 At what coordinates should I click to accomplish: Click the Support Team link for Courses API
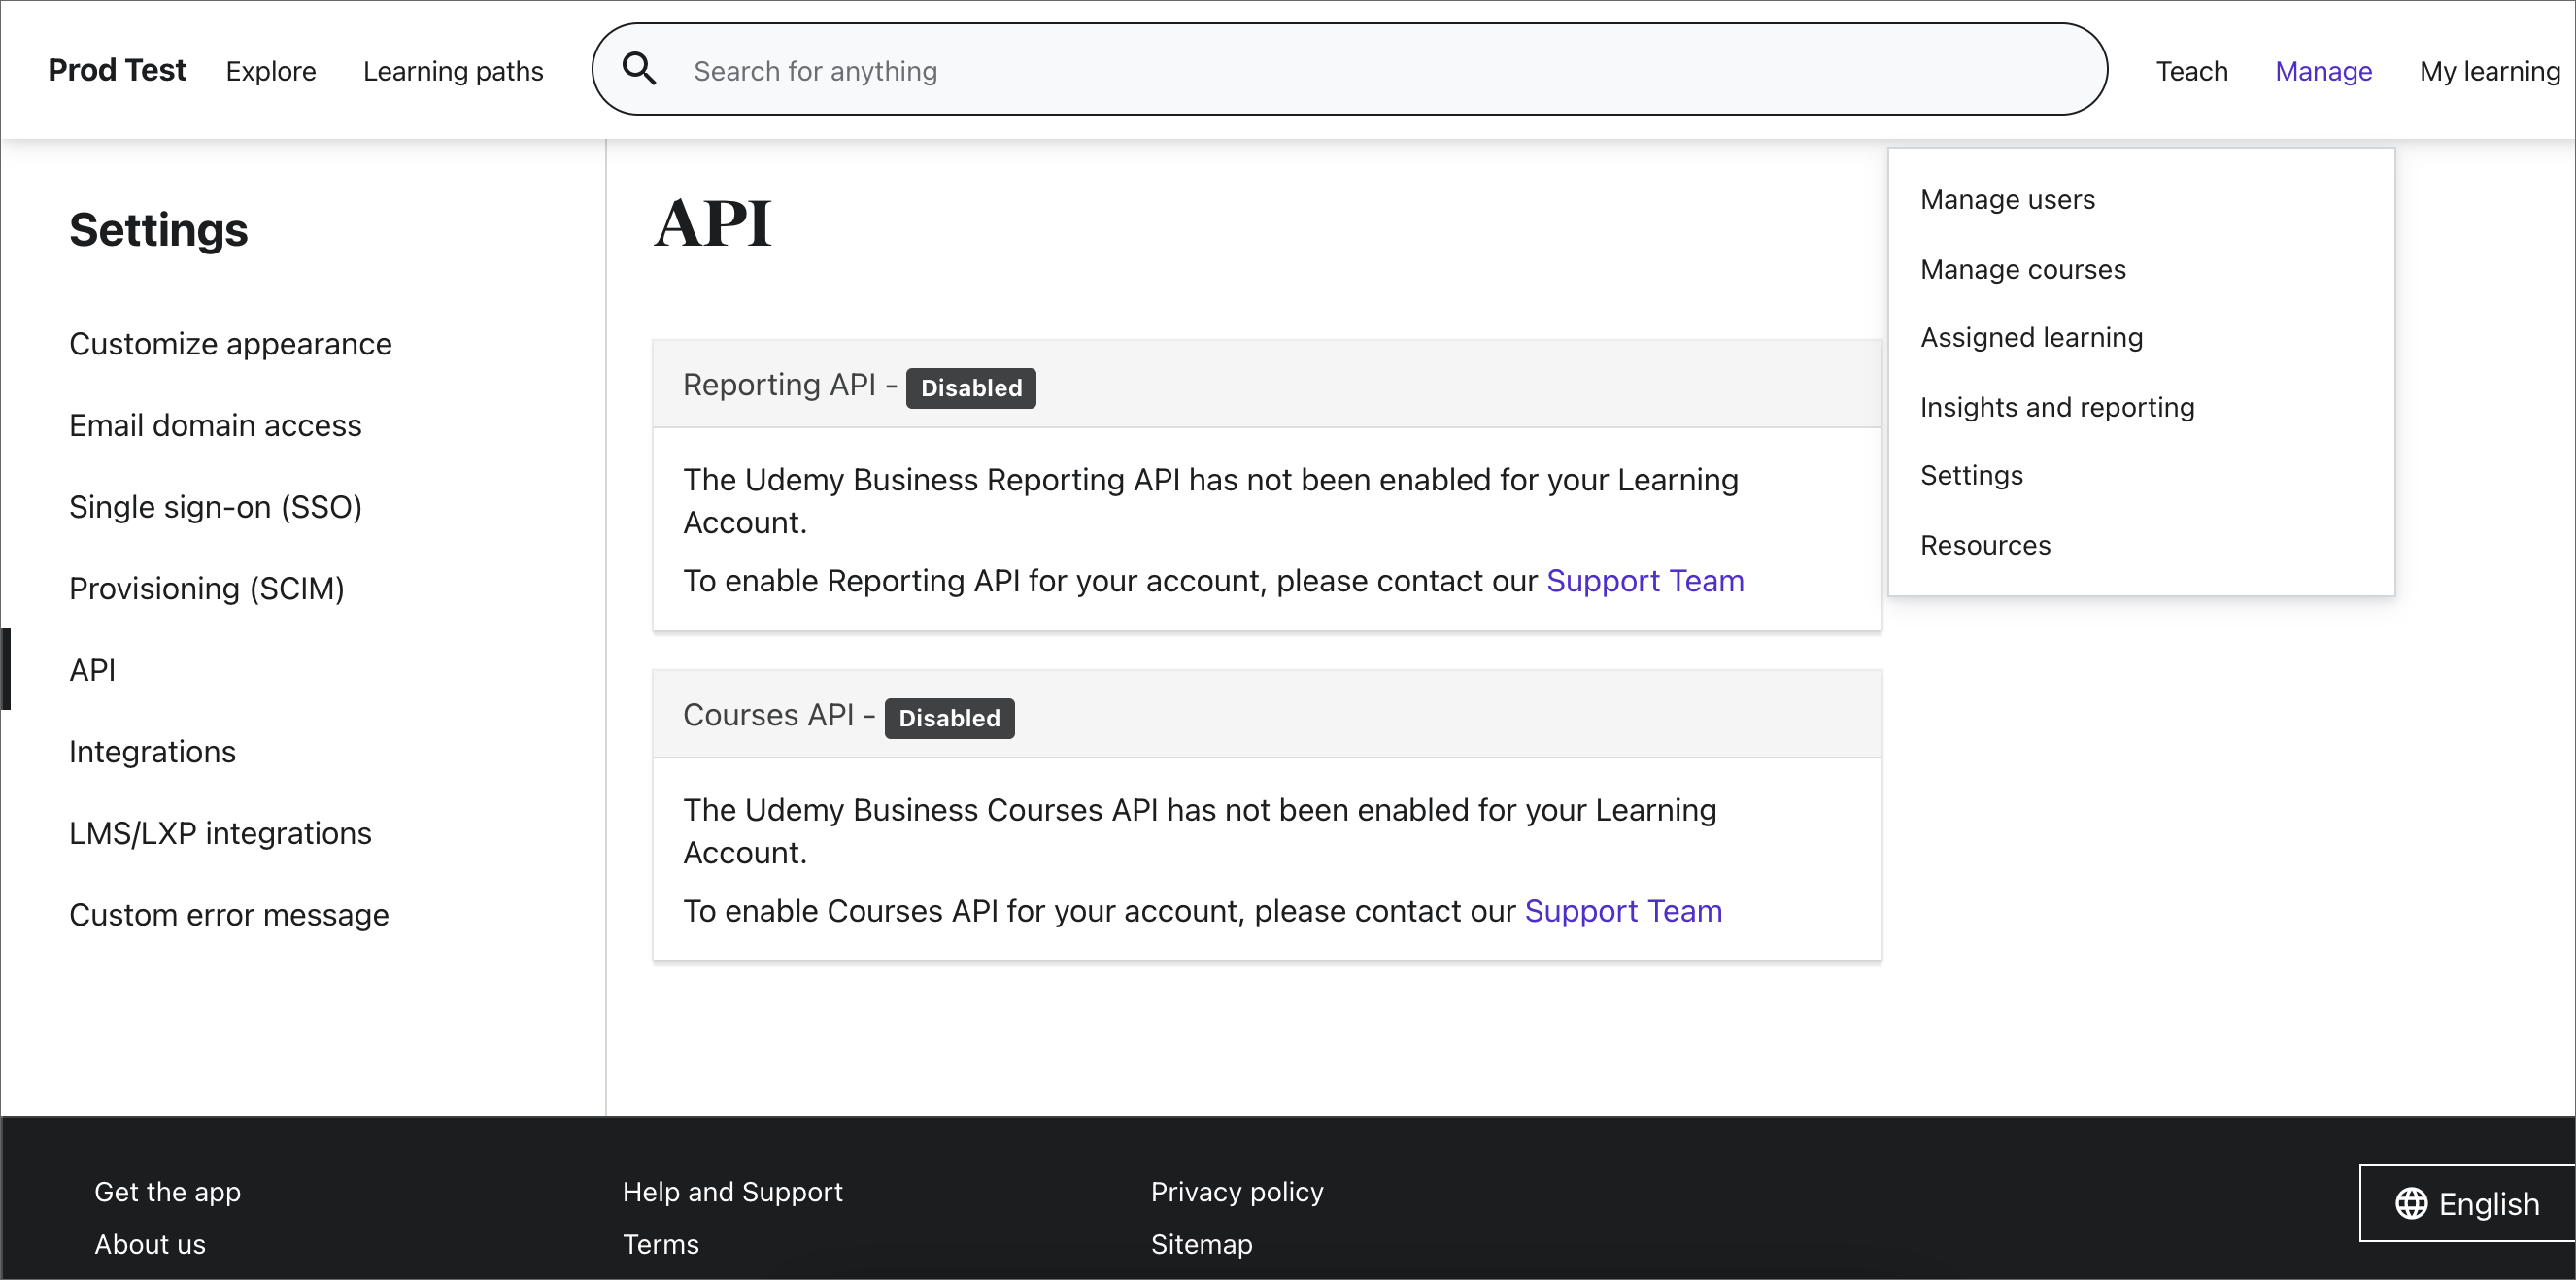pyautogui.click(x=1623, y=910)
